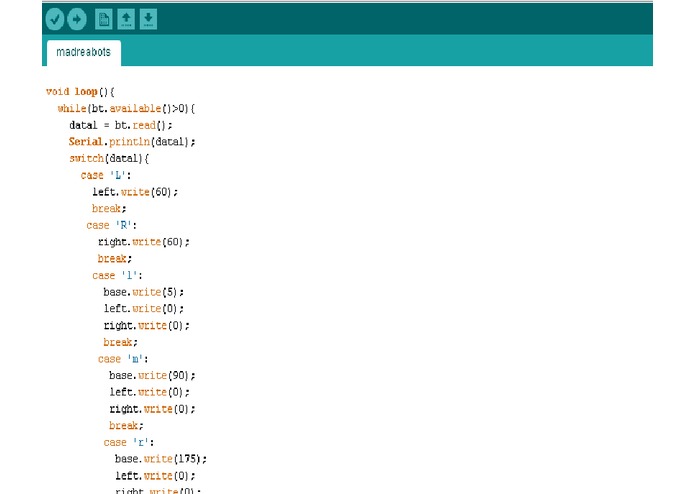
Task: Click the 'base.write(90);' line
Action: point(152,376)
